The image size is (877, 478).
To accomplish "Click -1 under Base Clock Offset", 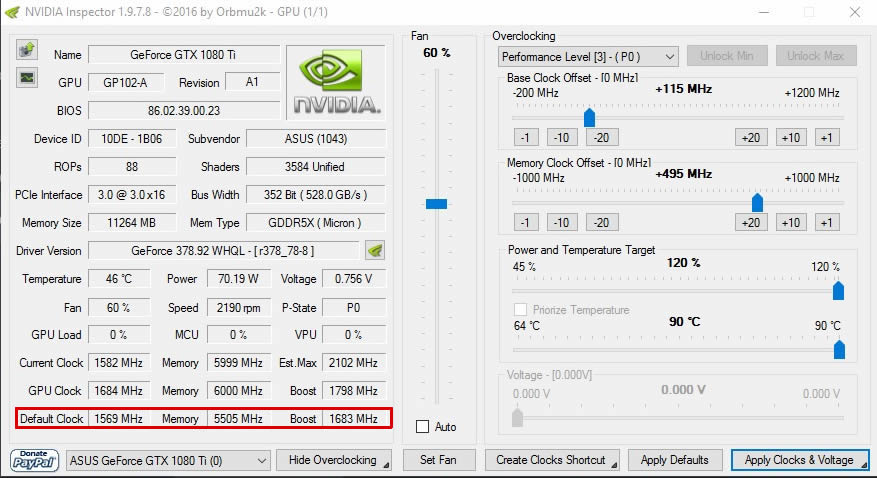I will click(526, 137).
